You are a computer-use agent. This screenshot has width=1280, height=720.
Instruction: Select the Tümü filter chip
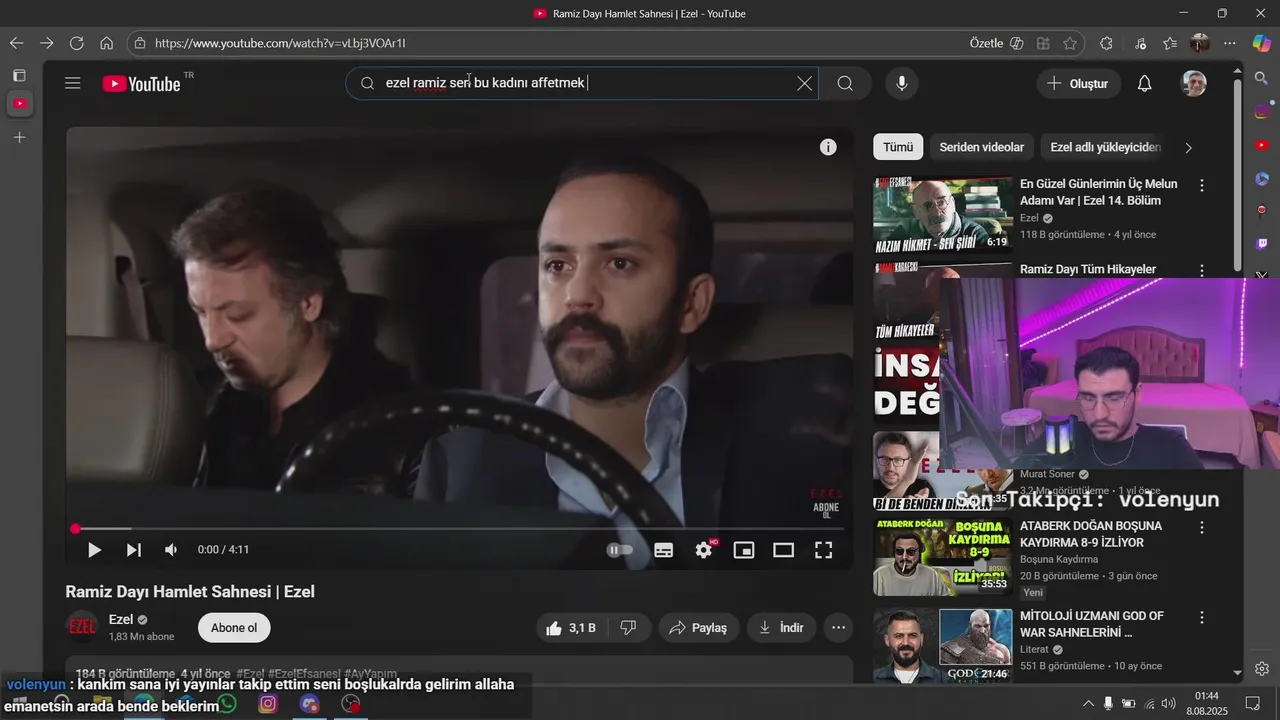[898, 147]
